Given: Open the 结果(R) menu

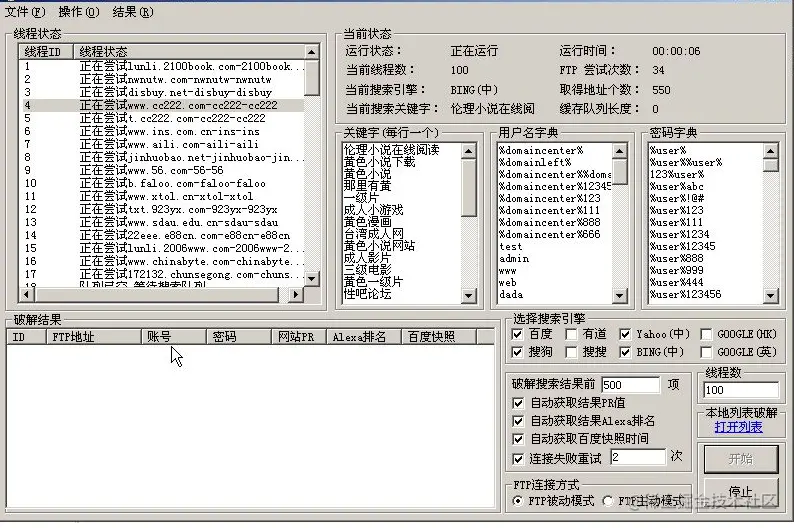Looking at the screenshot, I should tap(133, 12).
